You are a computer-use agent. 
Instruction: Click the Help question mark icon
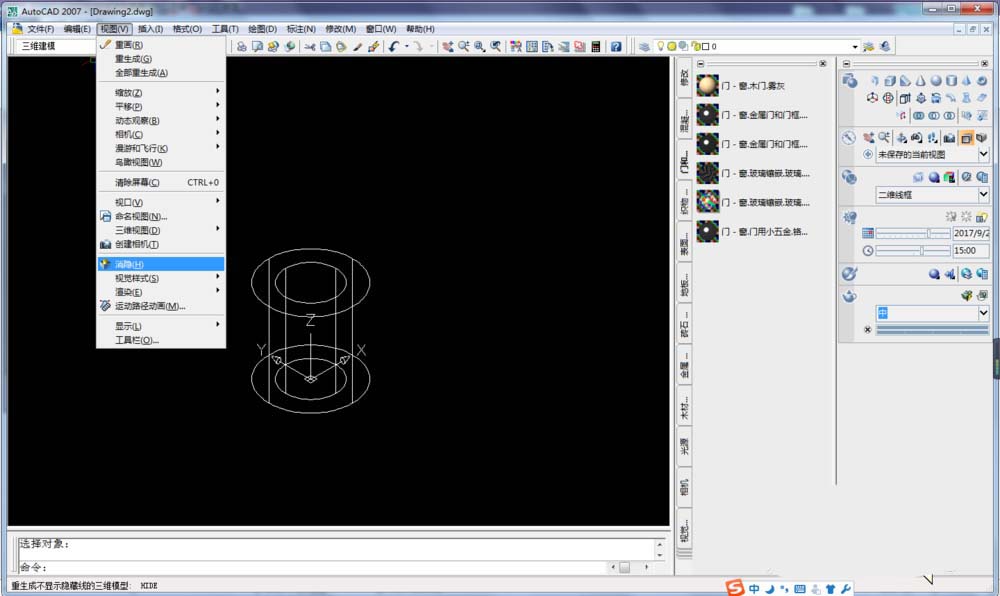[615, 47]
